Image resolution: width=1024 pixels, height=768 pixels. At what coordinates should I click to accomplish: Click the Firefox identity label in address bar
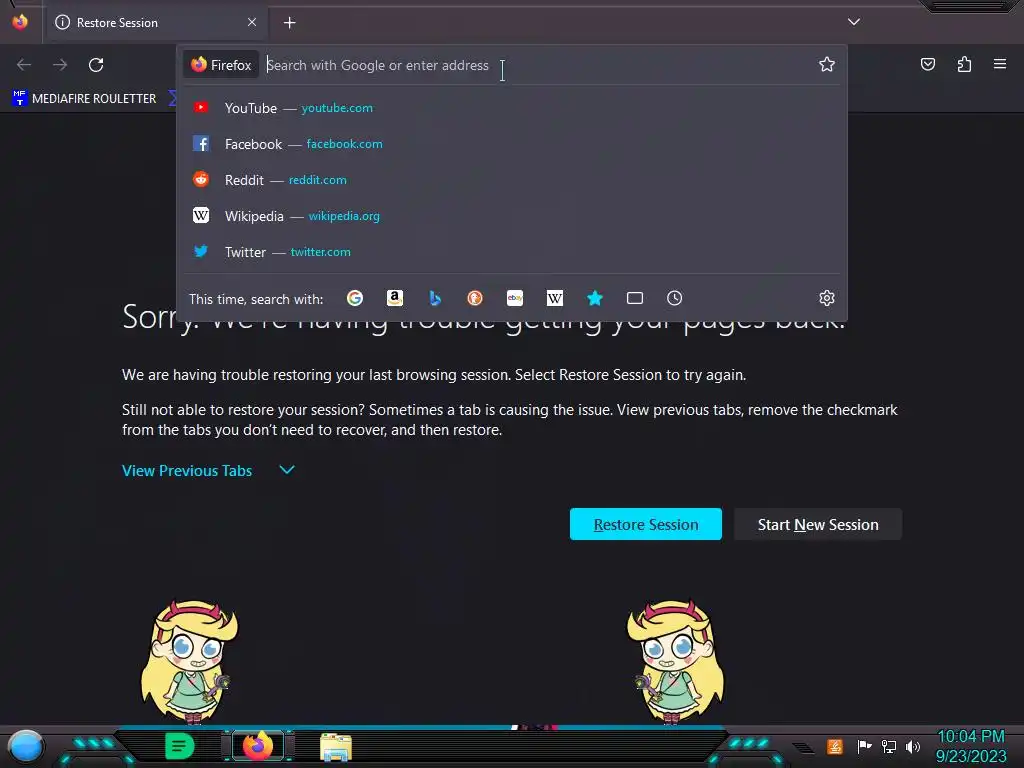click(x=221, y=65)
